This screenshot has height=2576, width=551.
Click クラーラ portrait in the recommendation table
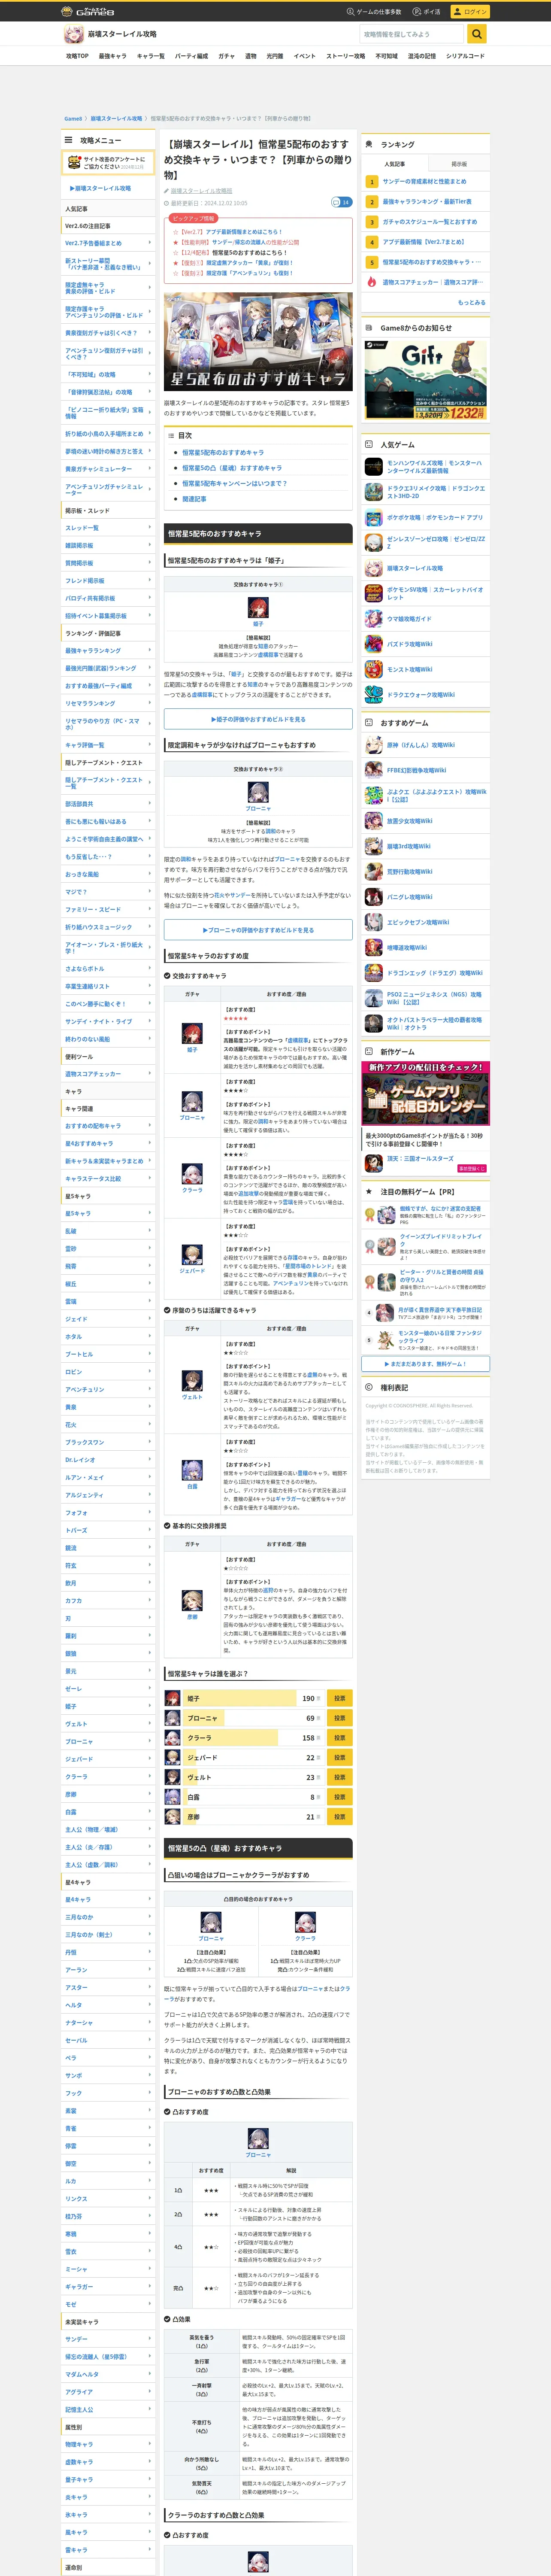192,1173
